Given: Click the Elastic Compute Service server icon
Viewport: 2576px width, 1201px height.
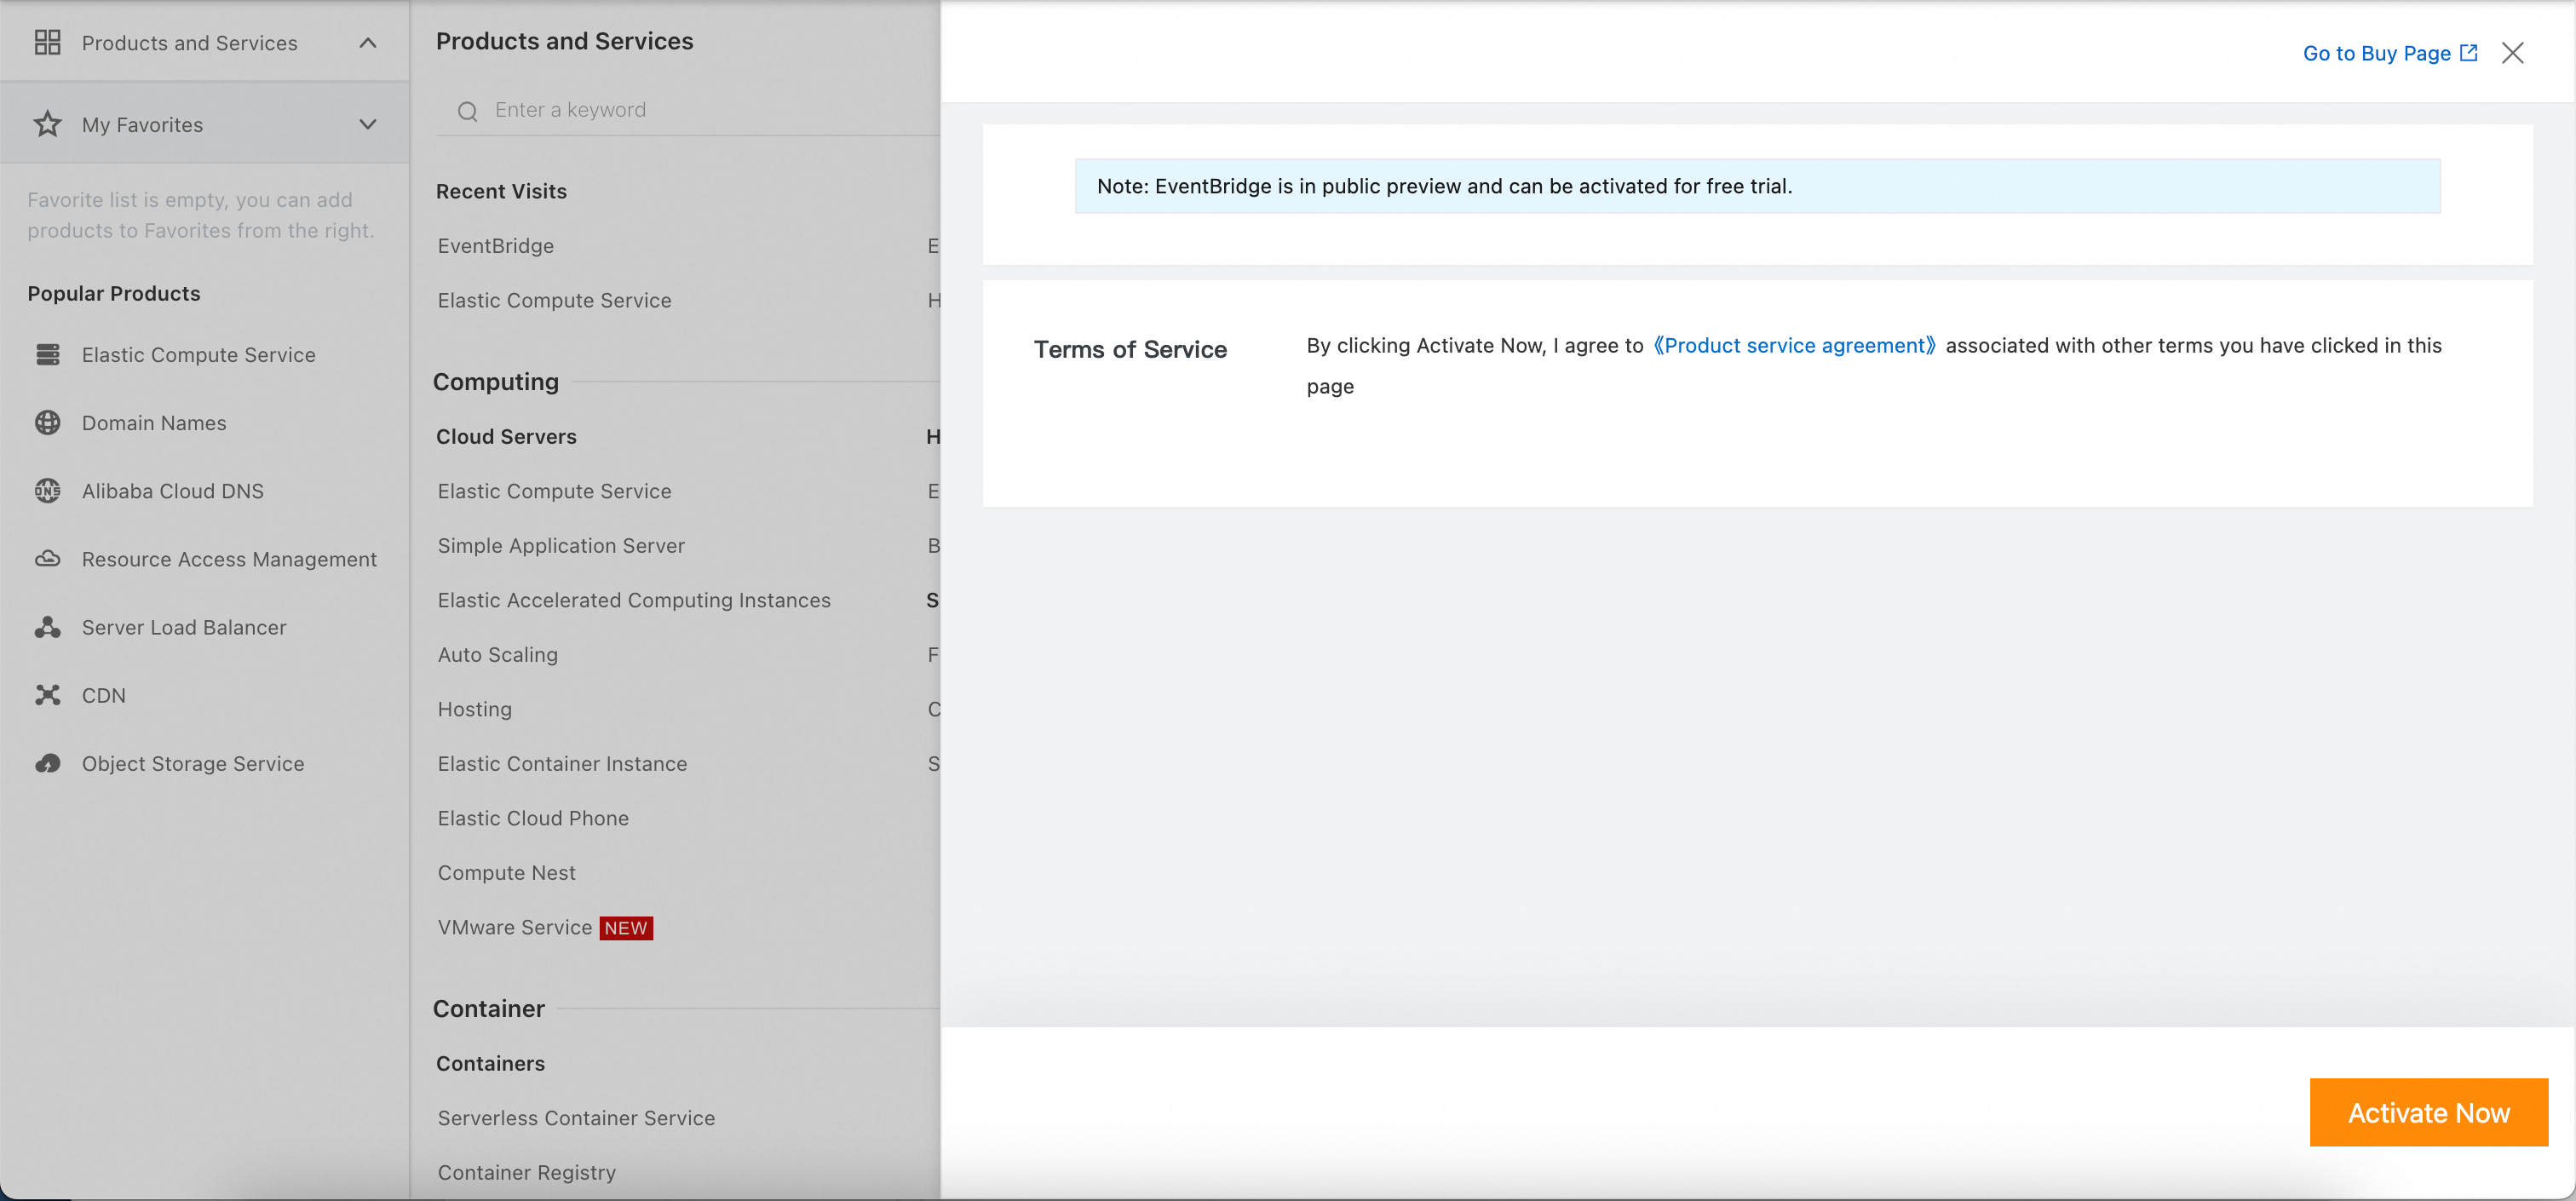Looking at the screenshot, I should tap(47, 354).
